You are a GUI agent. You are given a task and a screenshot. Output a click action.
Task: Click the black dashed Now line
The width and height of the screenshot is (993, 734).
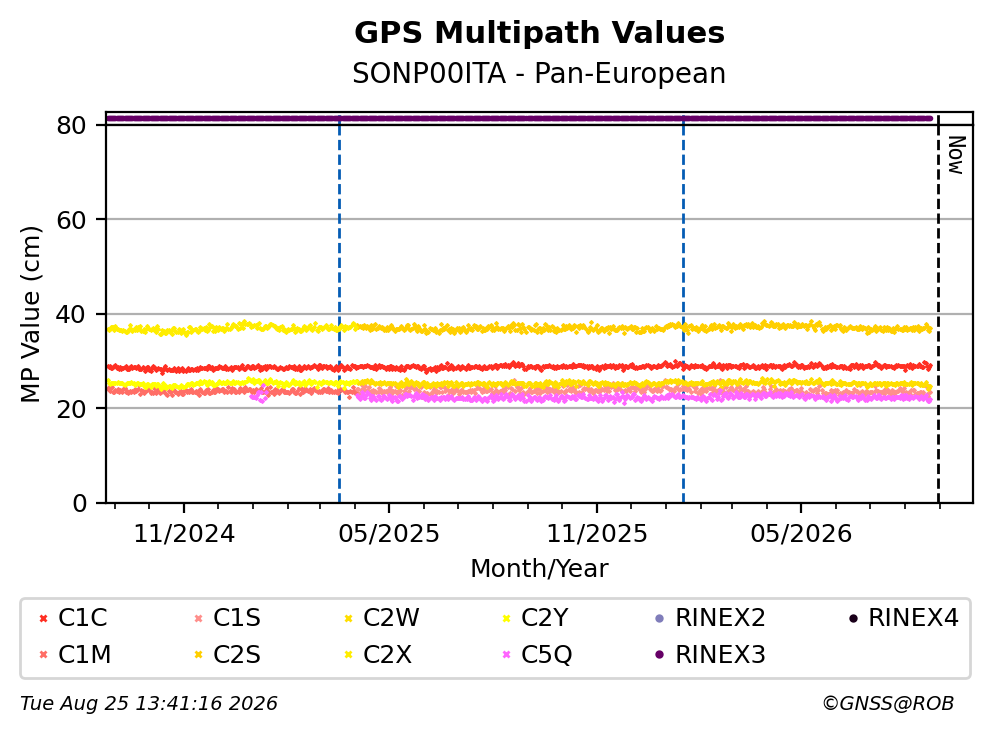click(x=938, y=310)
